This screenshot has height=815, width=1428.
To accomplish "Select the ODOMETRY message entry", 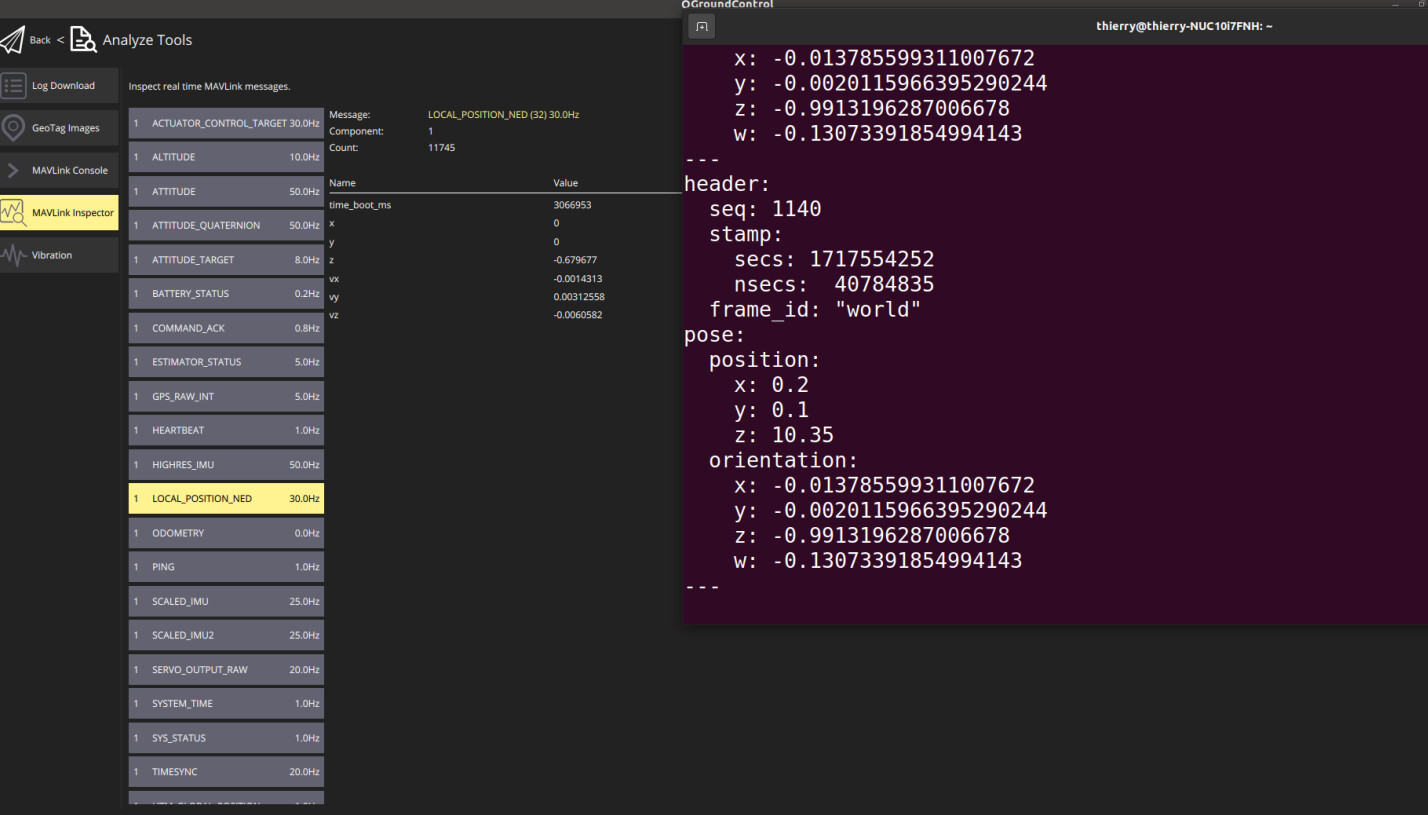I will pyautogui.click(x=226, y=533).
